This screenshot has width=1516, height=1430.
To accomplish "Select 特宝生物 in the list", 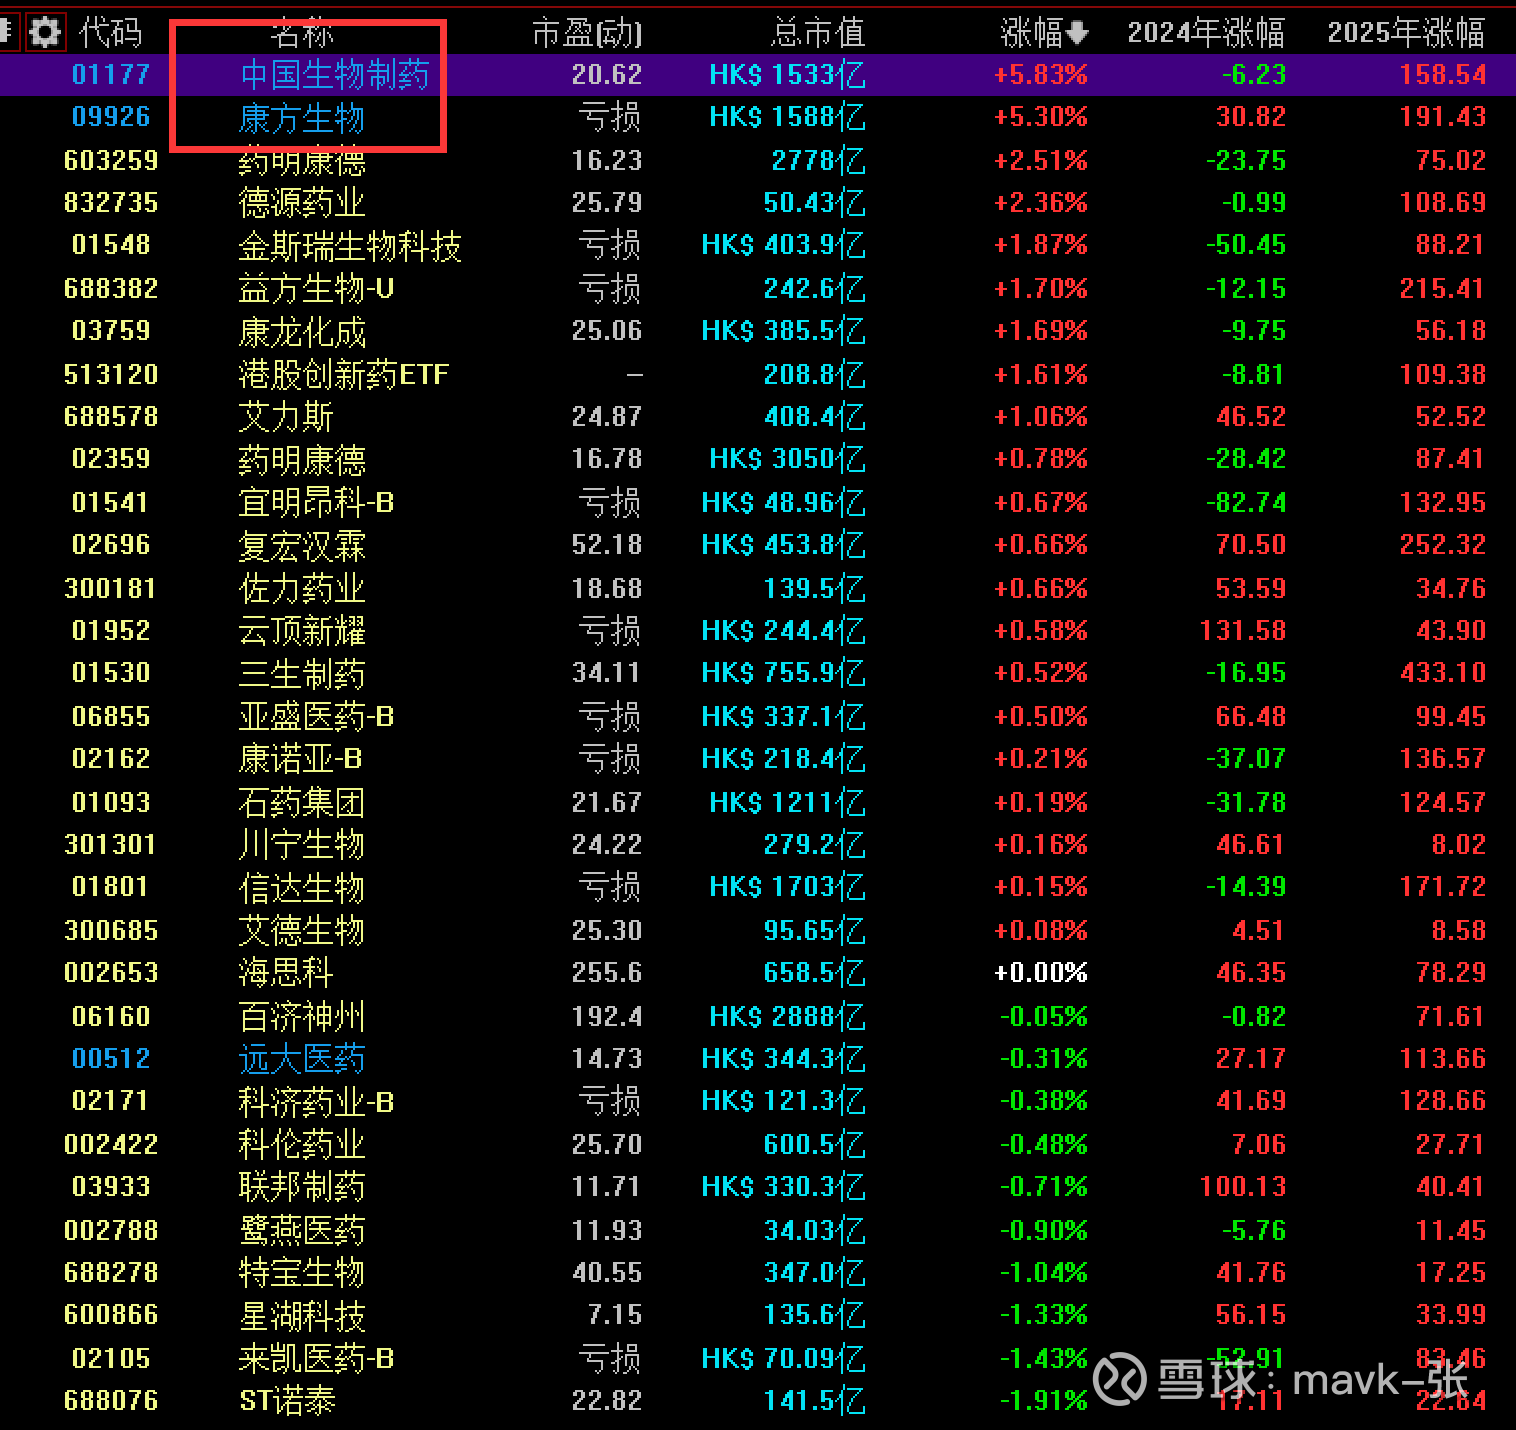I will tap(302, 1273).
